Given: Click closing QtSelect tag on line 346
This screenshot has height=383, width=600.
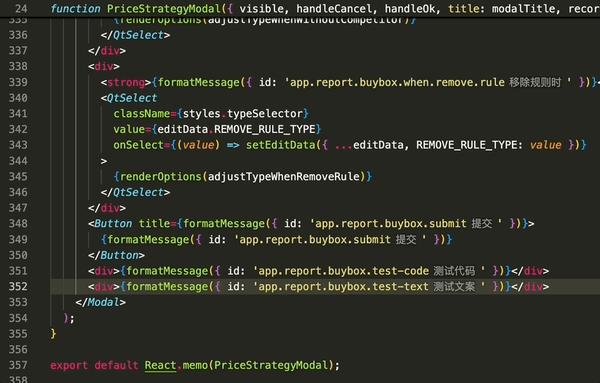Looking at the screenshot, I should 135,192.
